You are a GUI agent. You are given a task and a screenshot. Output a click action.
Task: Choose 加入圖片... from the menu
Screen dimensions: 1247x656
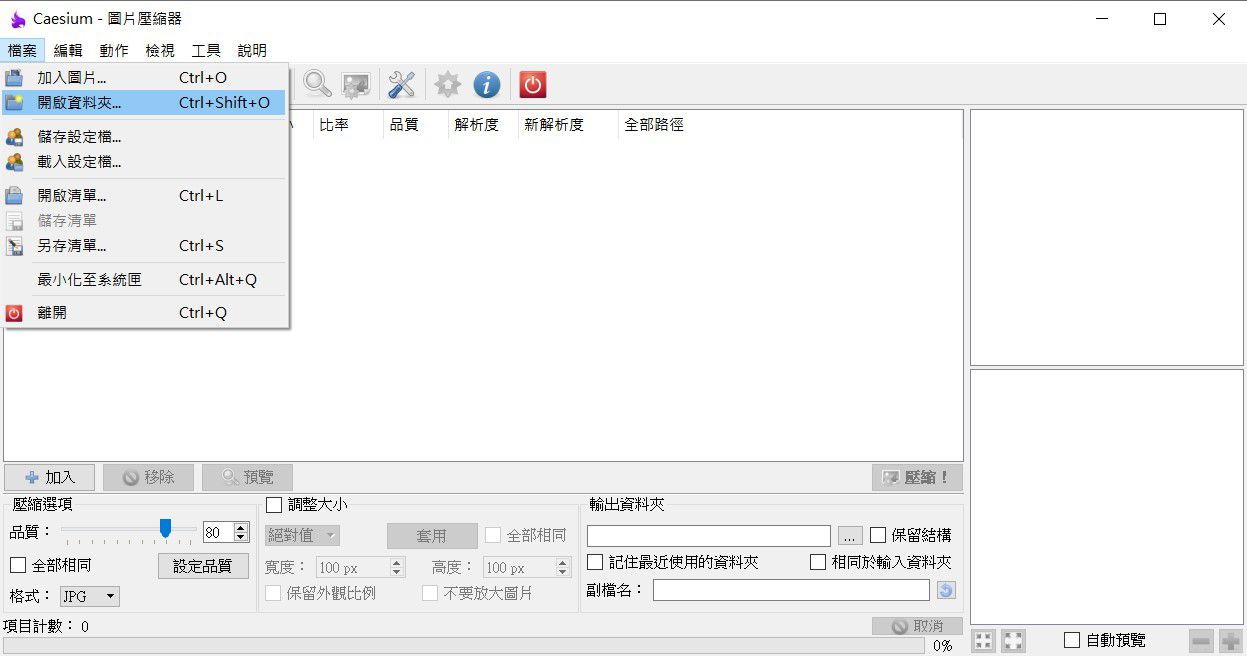point(144,77)
